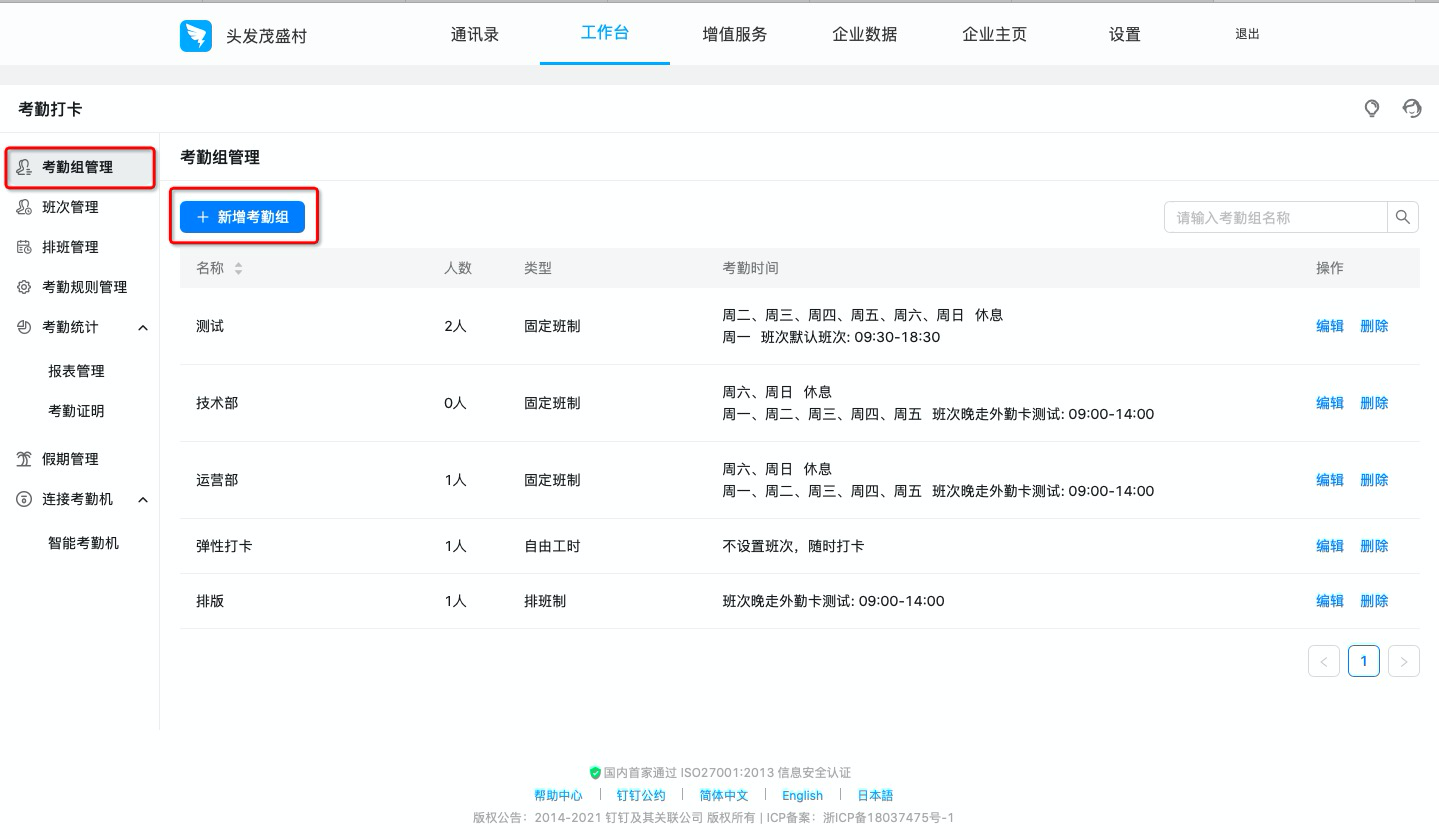Click the search magnifier icon
Image resolution: width=1439 pixels, height=839 pixels.
coord(1403,216)
